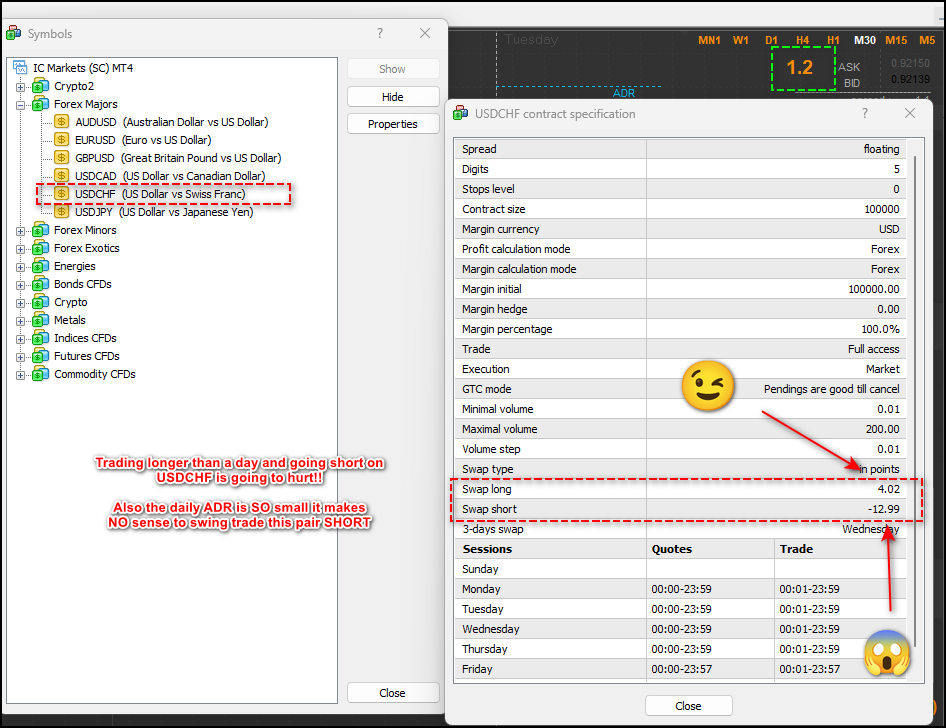Switch chart to H1 timeframe
This screenshot has width=946, height=728.
[833, 40]
